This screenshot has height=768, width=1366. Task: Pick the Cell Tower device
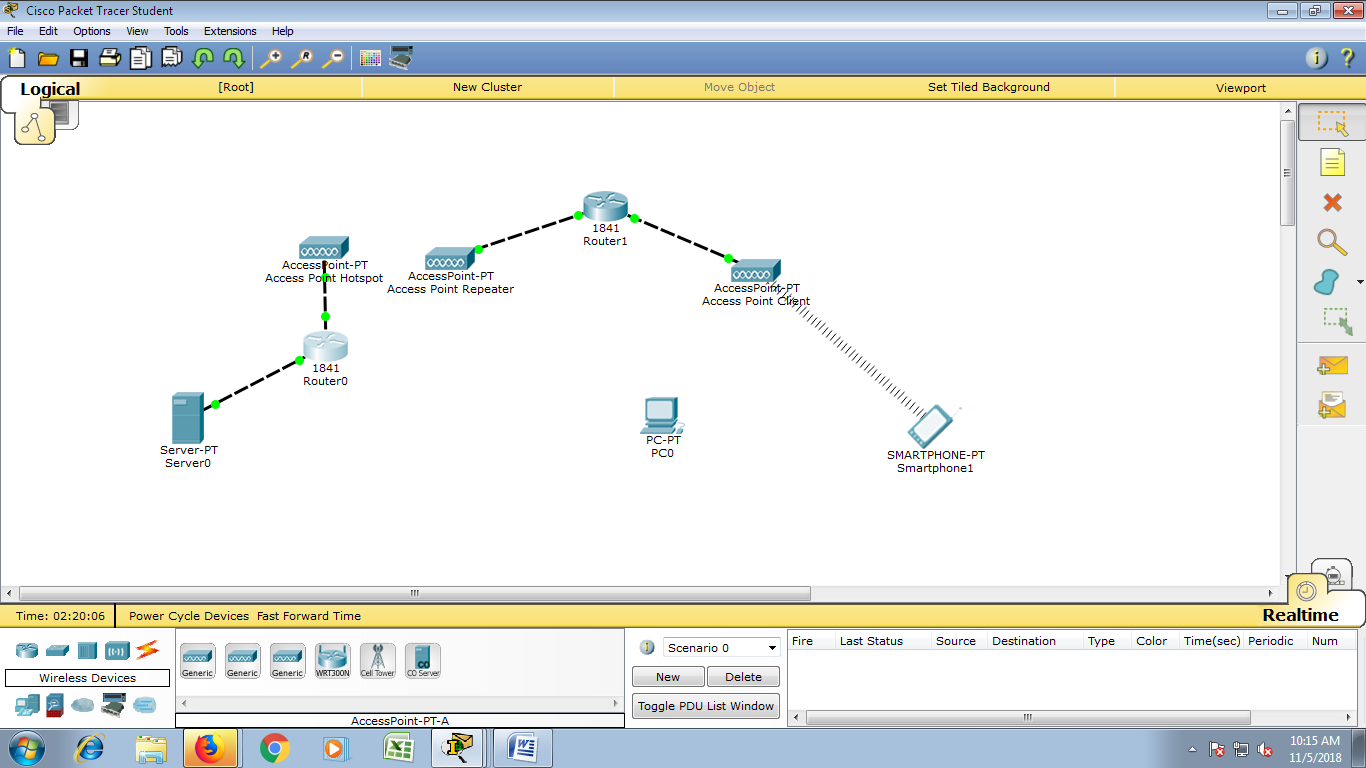tap(377, 661)
